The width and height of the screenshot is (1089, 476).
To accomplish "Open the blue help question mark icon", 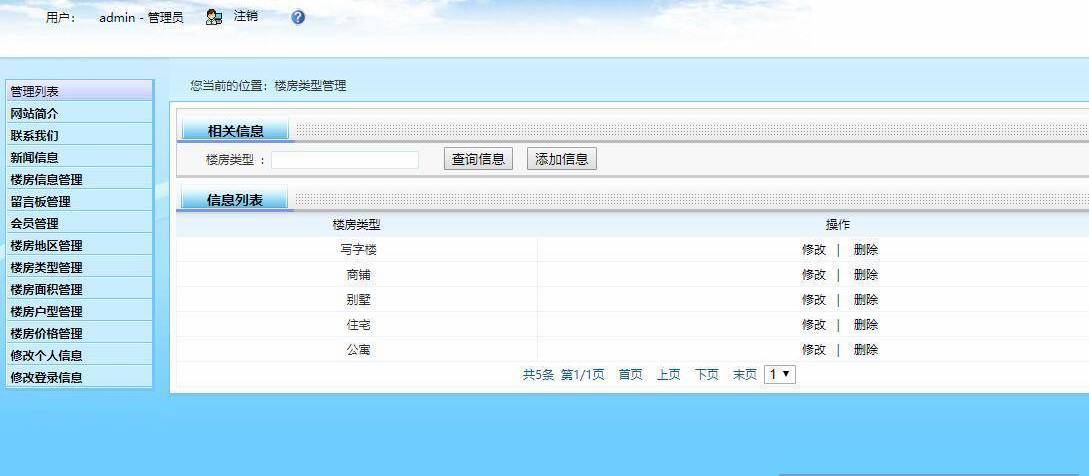I will coord(298,17).
